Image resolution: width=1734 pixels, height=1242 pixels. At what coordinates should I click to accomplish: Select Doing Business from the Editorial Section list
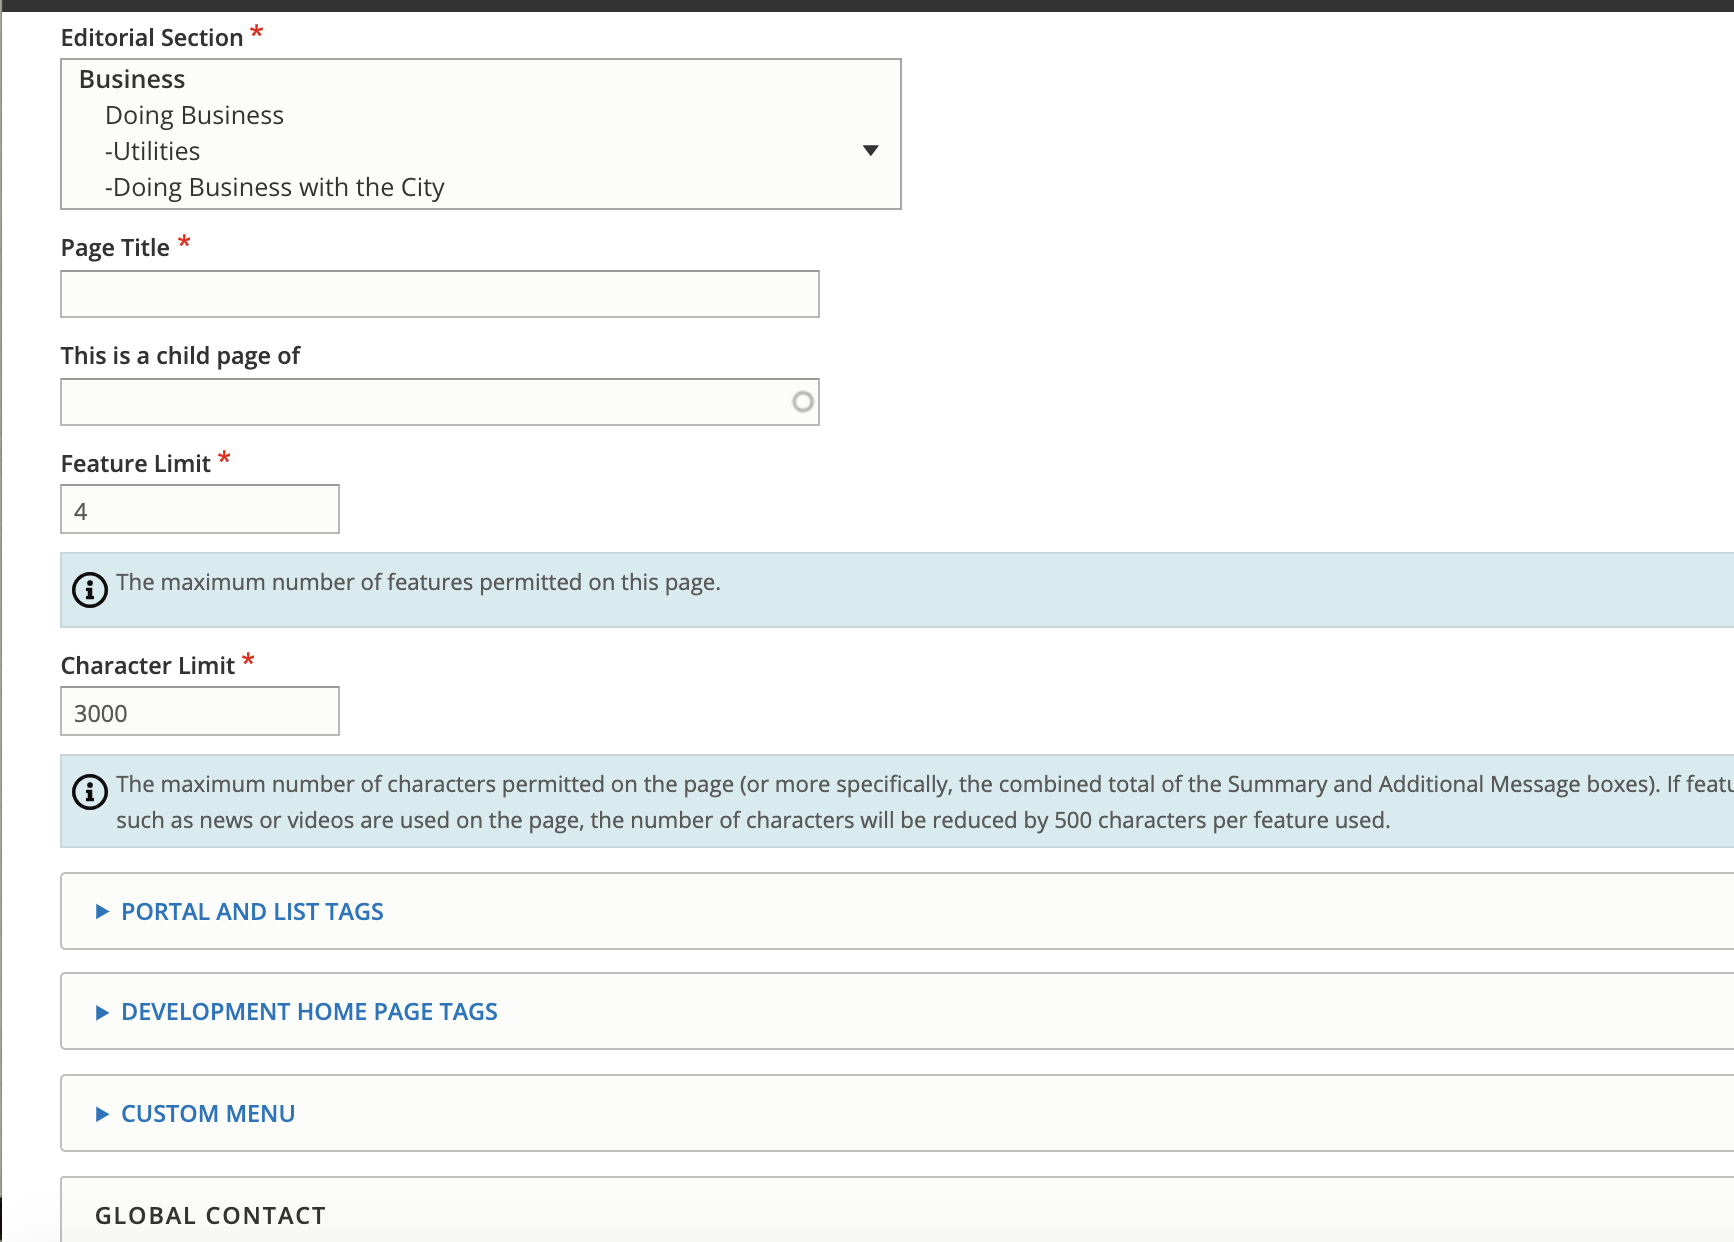[x=194, y=114]
